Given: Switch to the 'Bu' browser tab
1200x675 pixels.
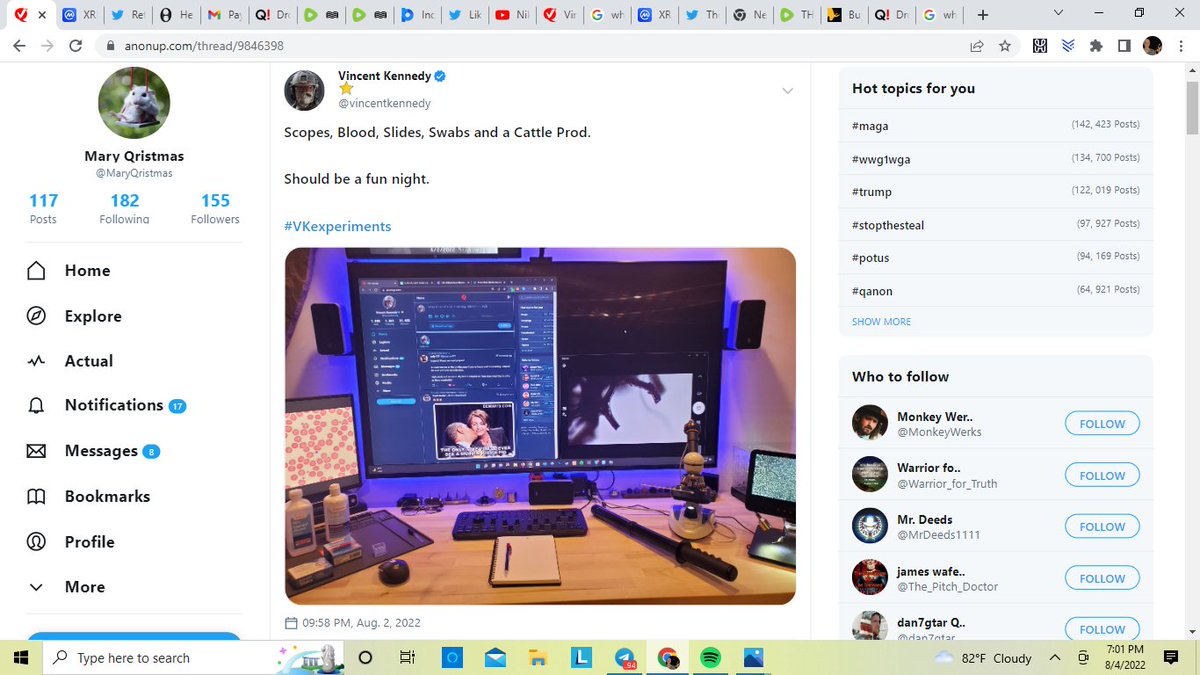Looking at the screenshot, I should [x=842, y=15].
